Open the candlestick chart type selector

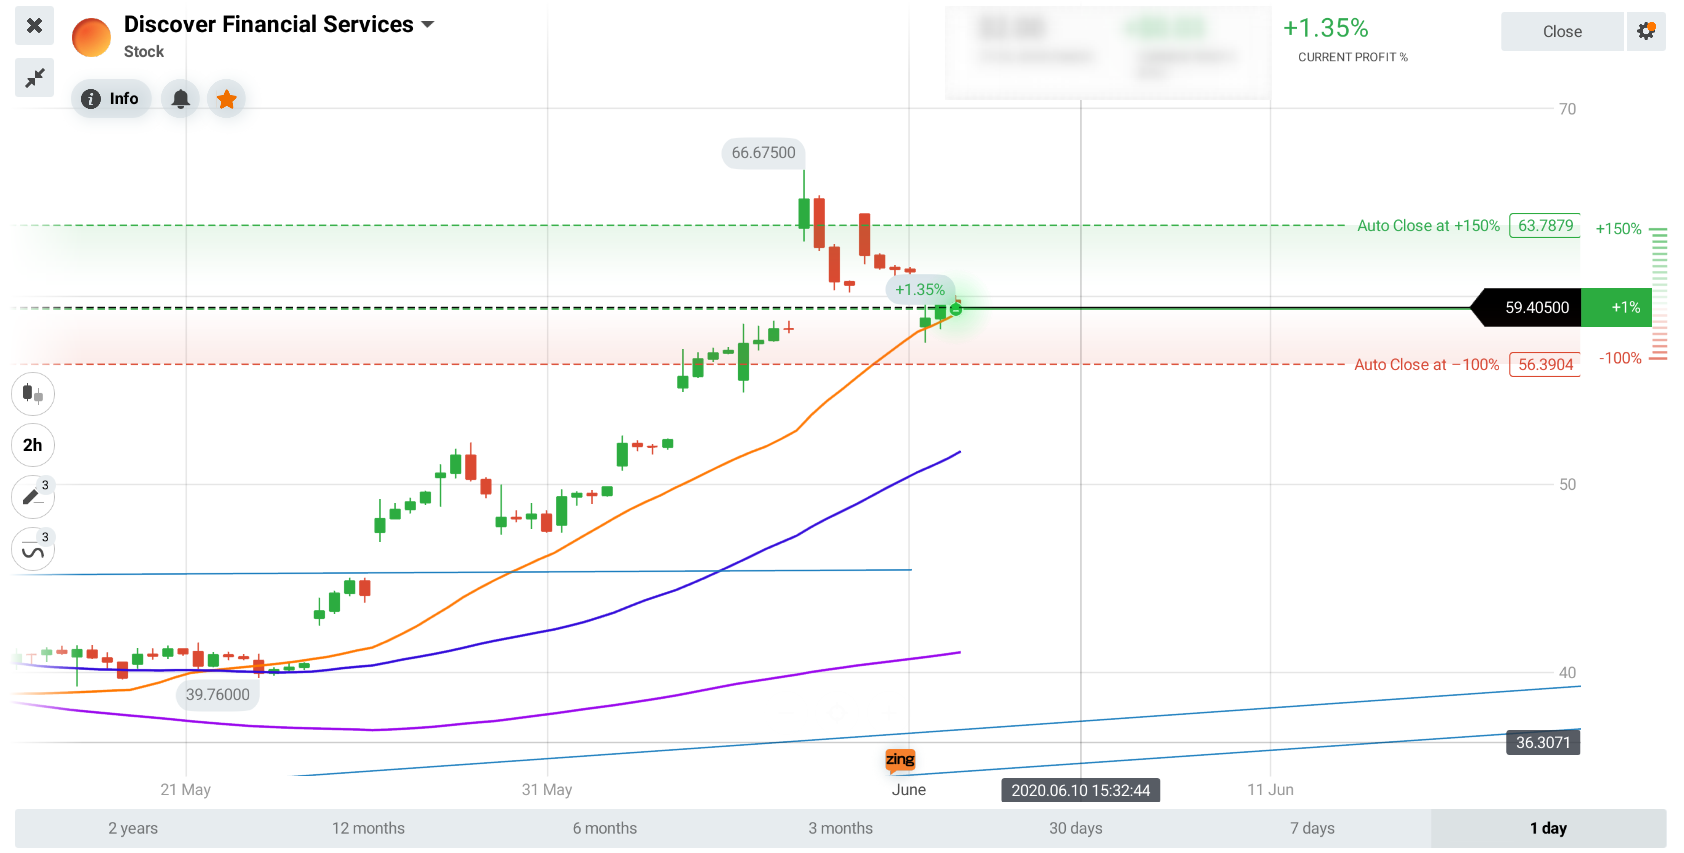(33, 394)
